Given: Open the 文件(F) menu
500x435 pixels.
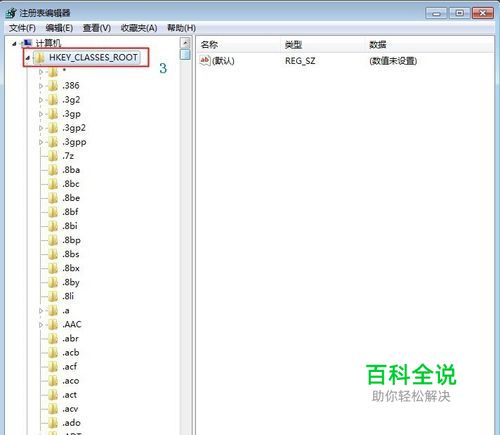Looking at the screenshot, I should pyautogui.click(x=22, y=28).
